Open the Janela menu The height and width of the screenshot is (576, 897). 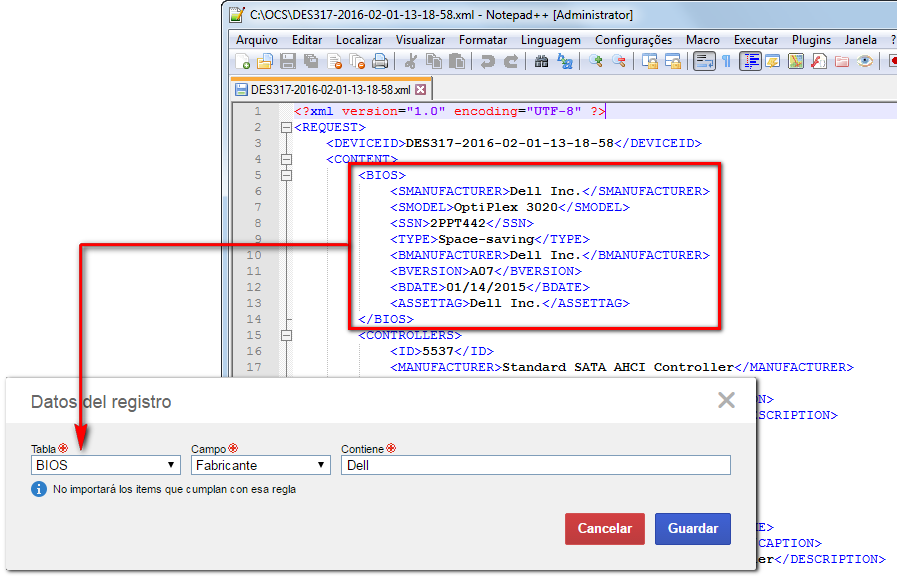(x=861, y=40)
